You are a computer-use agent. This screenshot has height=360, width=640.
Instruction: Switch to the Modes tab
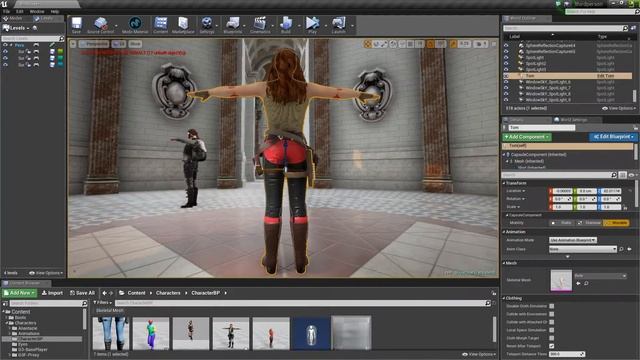(x=15, y=18)
